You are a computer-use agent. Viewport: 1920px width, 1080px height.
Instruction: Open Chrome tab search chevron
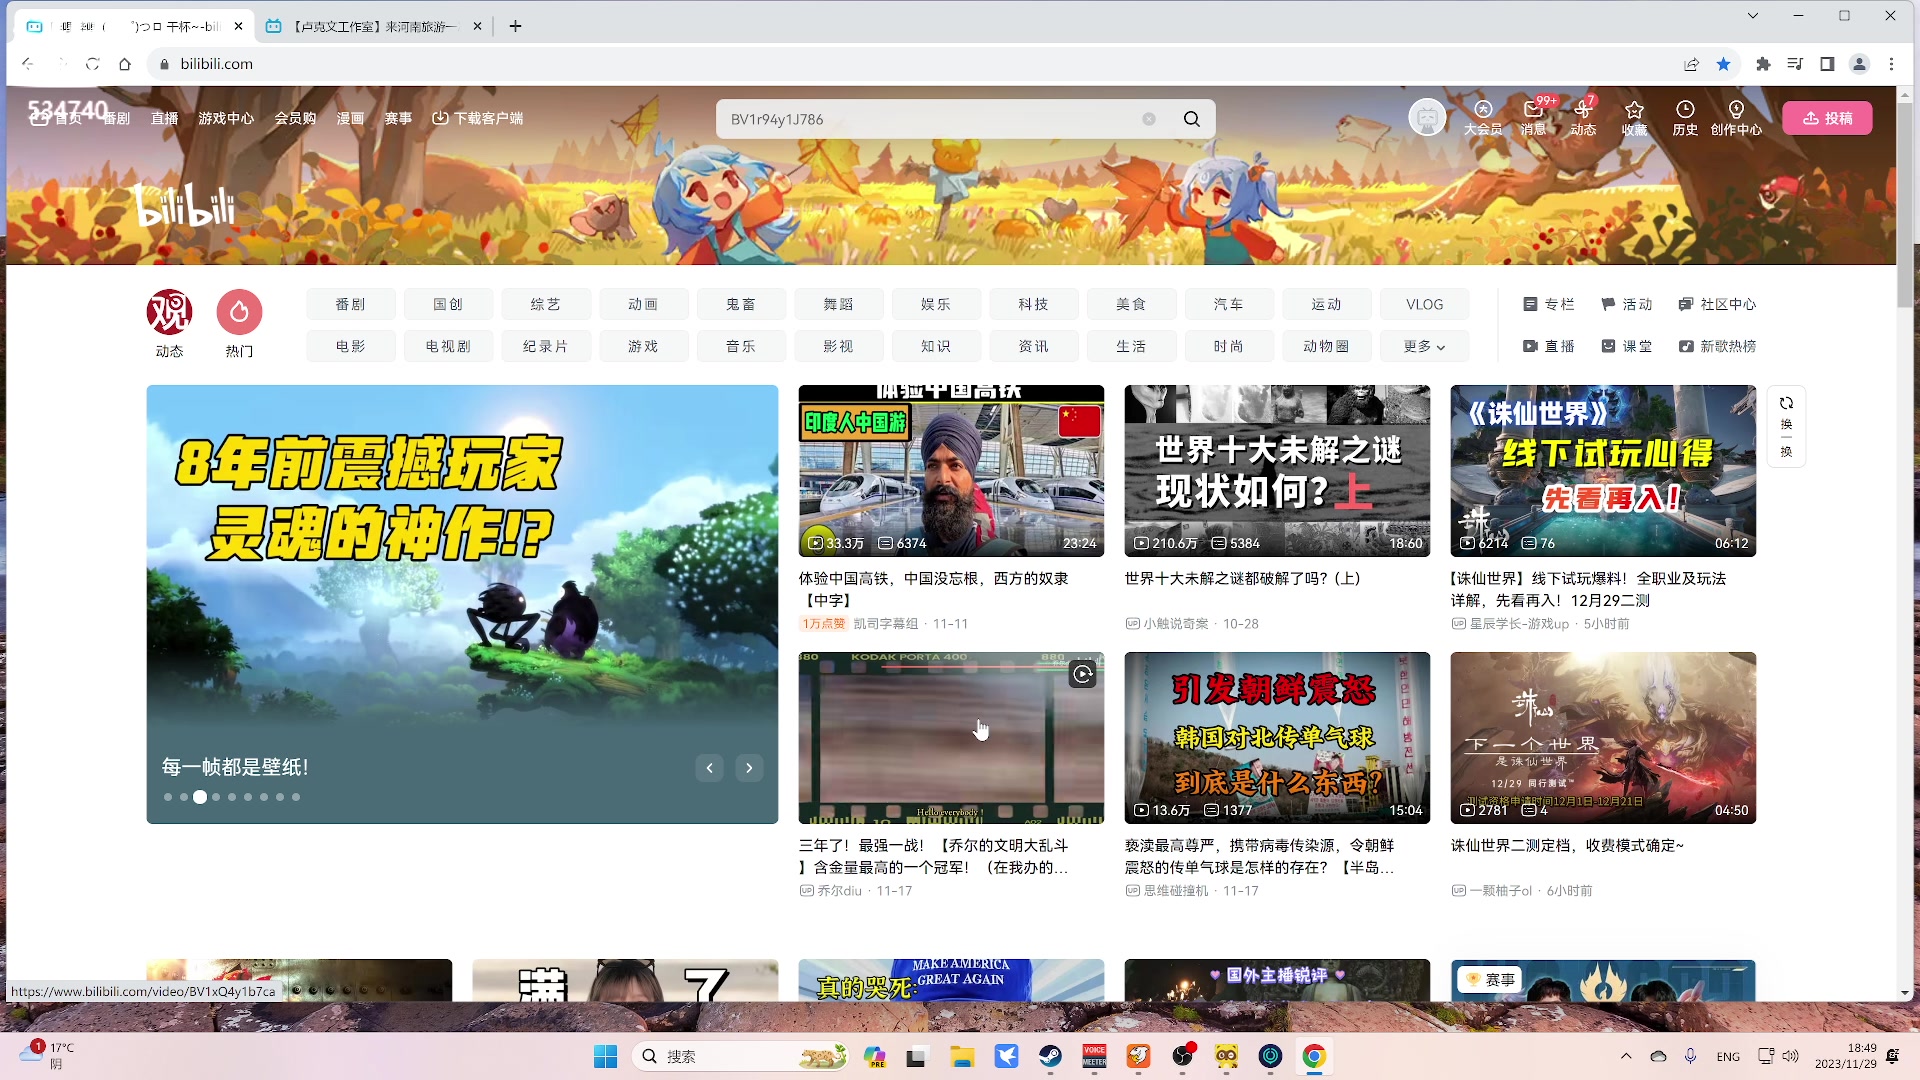(x=1752, y=16)
